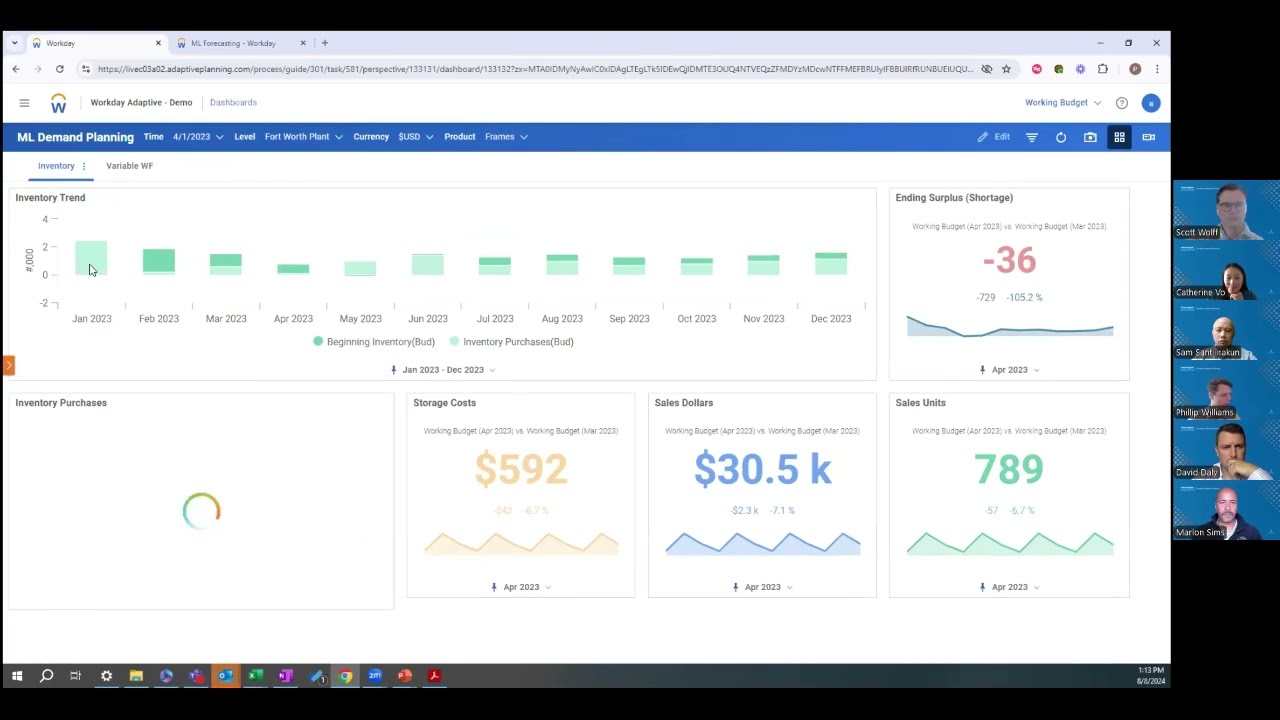
Task: Open the help question mark icon
Action: (x=1122, y=103)
